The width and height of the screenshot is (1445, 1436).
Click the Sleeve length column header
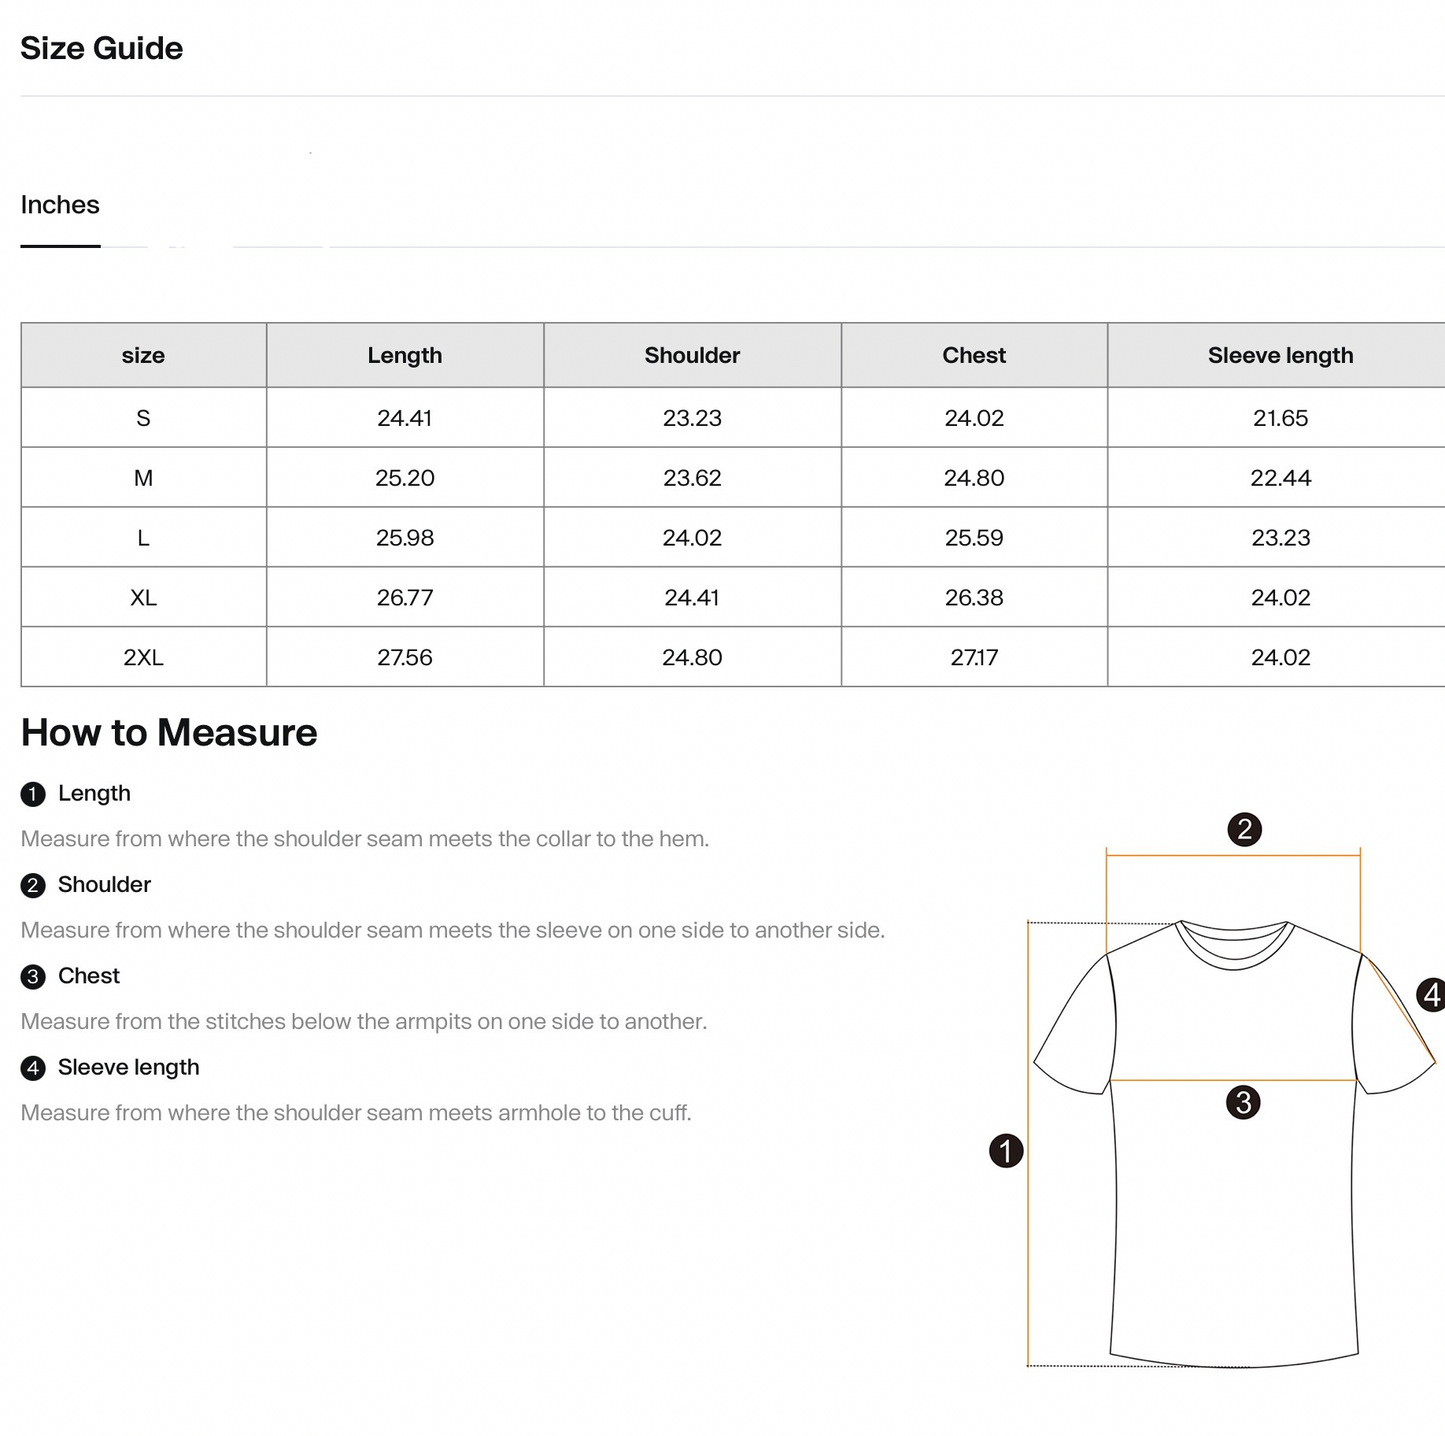point(1280,355)
